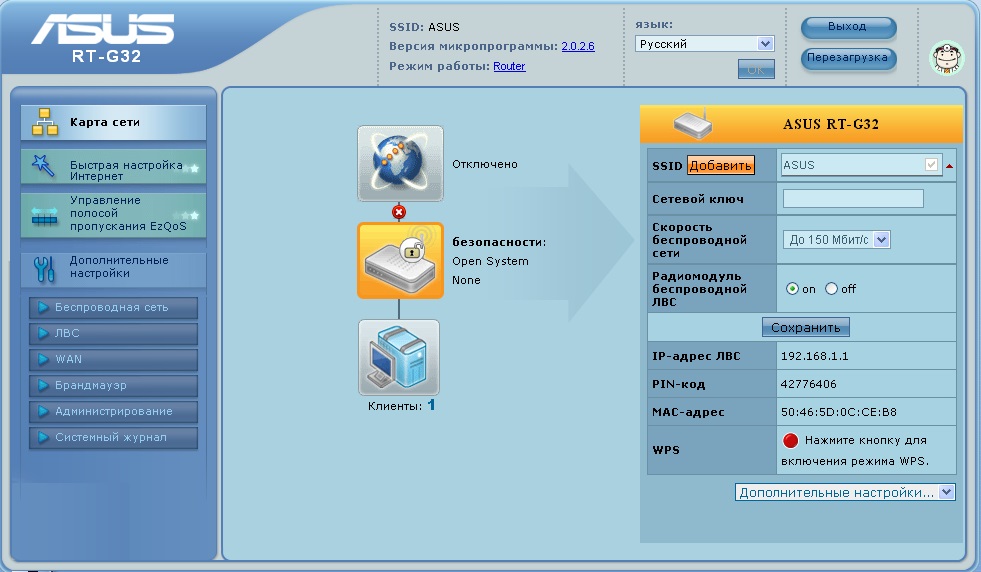The image size is (981, 572).
Task: Open the Router operation mode link
Action: pyautogui.click(x=509, y=66)
